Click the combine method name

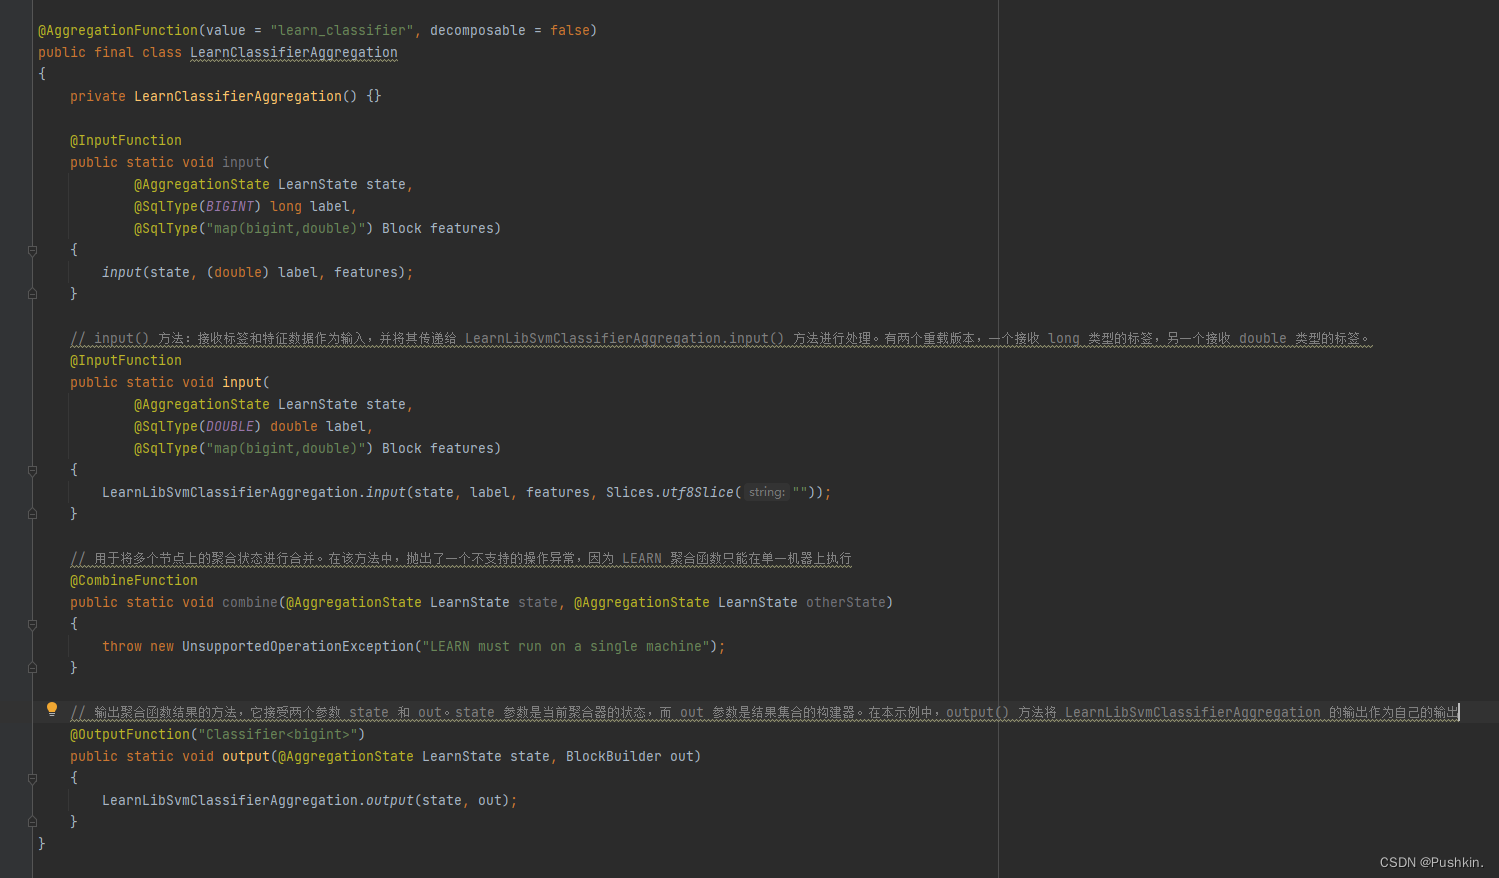tap(250, 603)
